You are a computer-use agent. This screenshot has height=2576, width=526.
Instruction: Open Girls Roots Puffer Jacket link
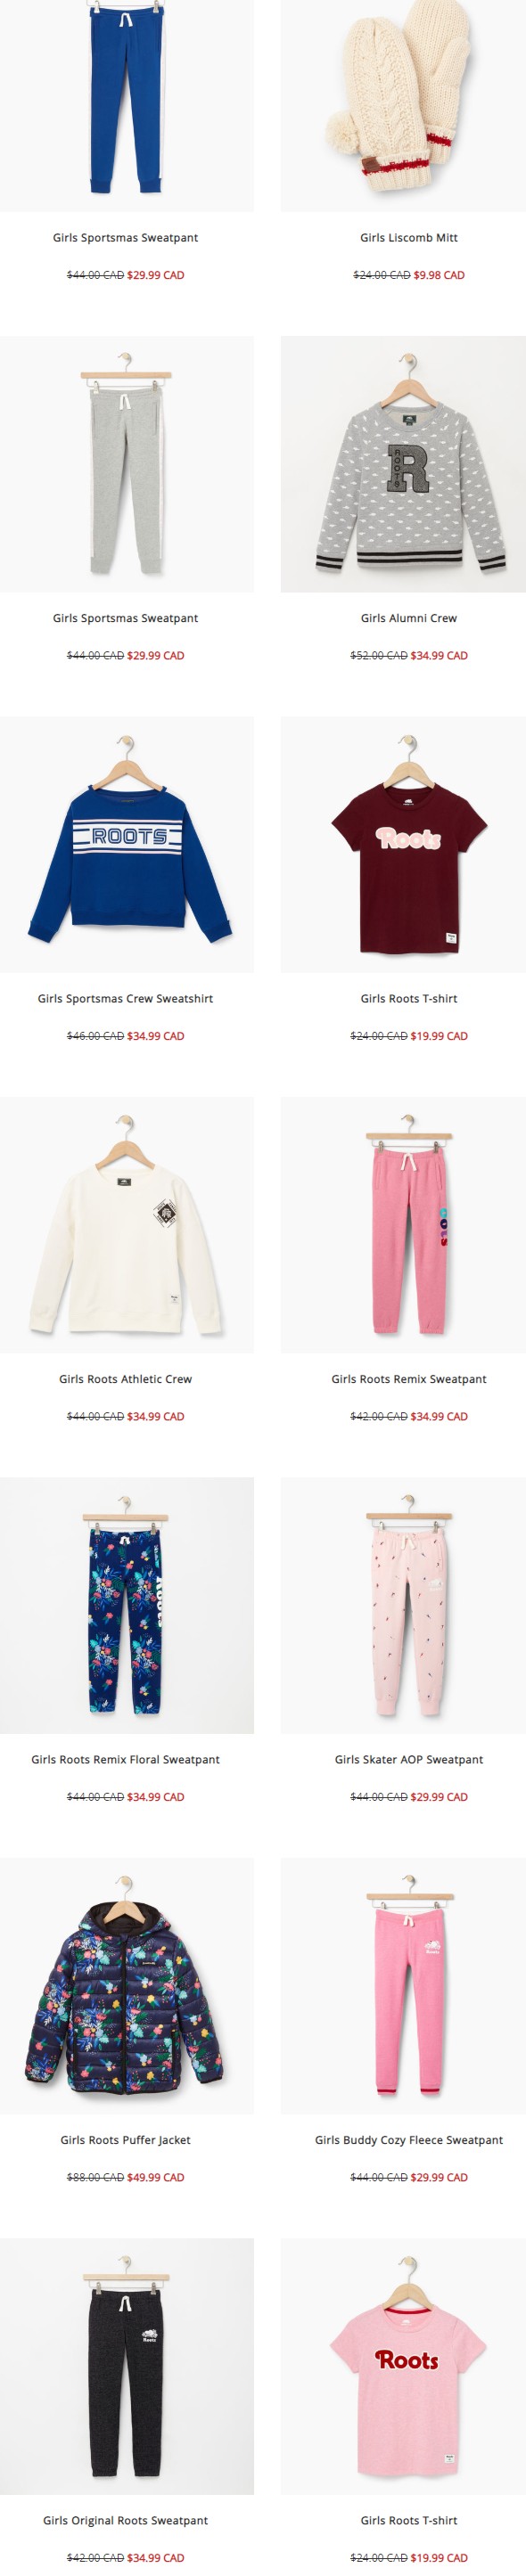(x=125, y=2140)
